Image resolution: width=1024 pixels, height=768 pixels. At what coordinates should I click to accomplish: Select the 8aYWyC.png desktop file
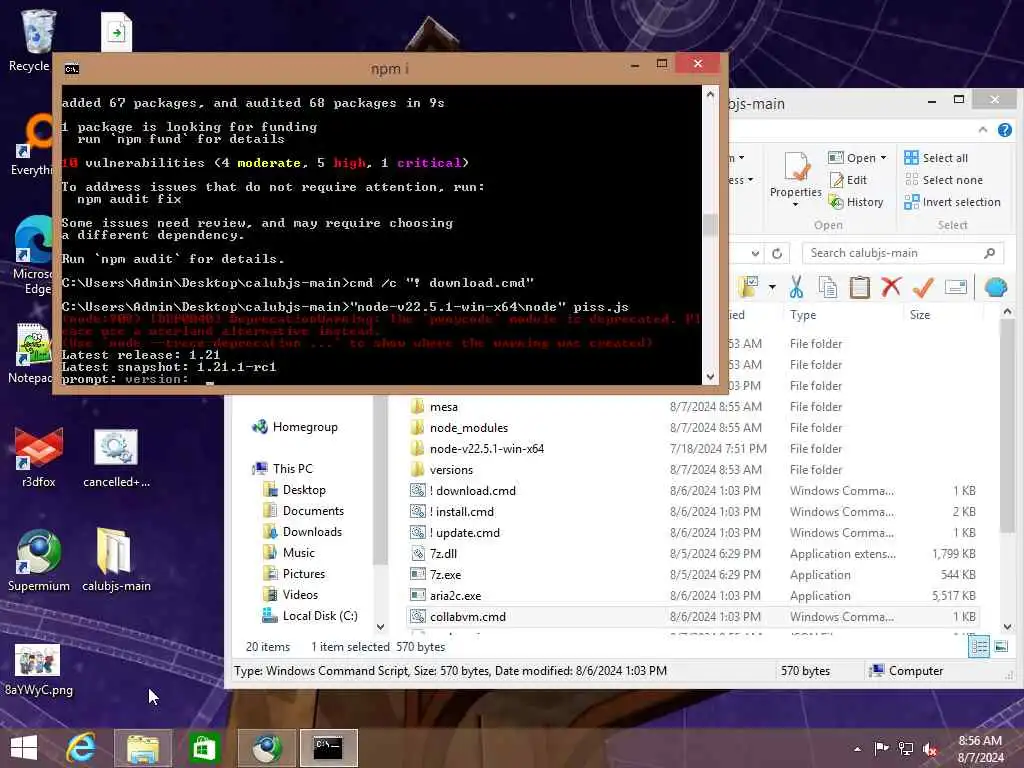point(39,669)
